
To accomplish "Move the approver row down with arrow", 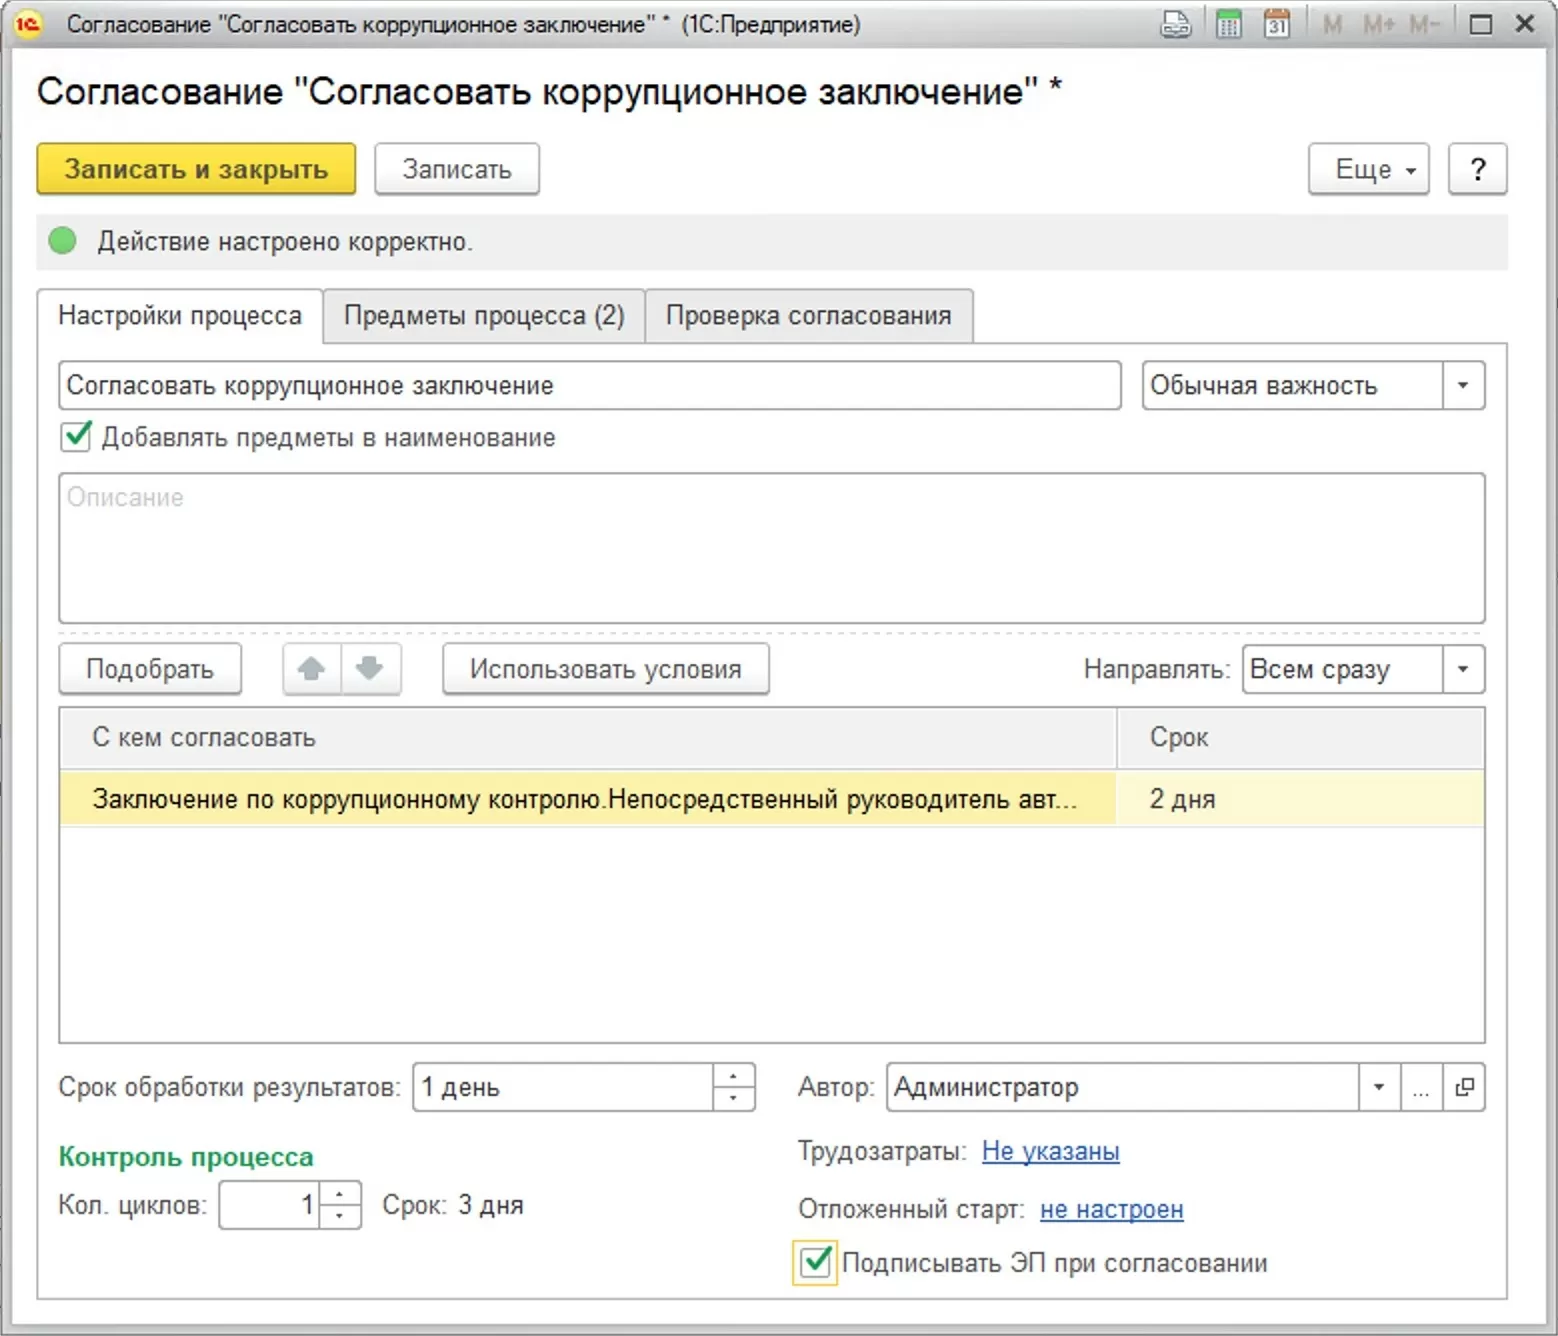I will tap(370, 669).
